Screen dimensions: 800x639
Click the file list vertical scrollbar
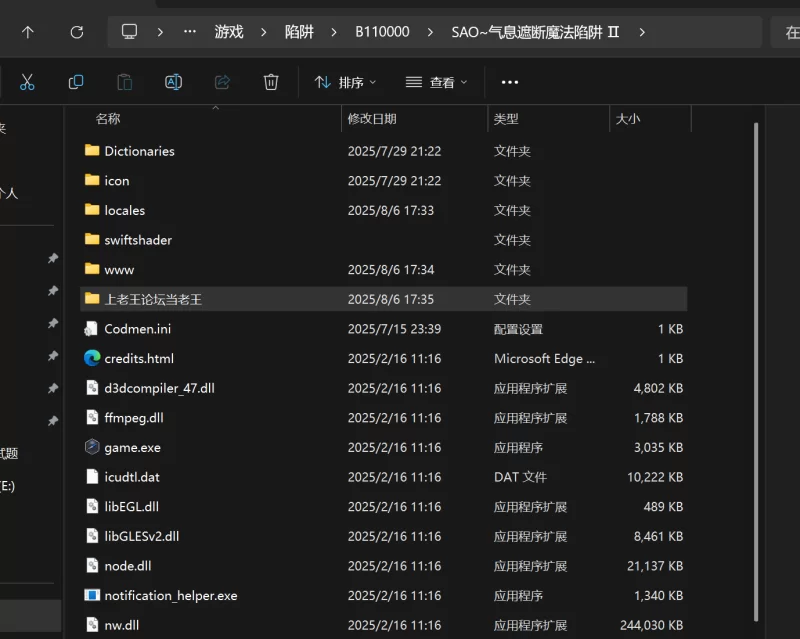[x=756, y=372]
